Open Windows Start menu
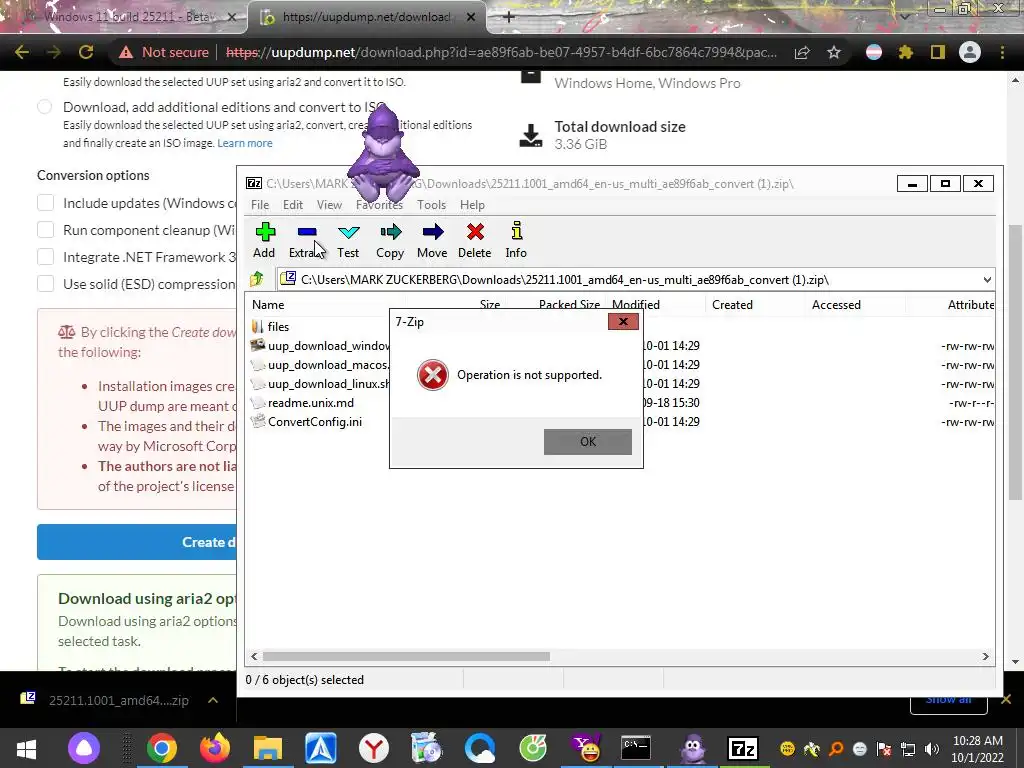 pyautogui.click(x=25, y=748)
